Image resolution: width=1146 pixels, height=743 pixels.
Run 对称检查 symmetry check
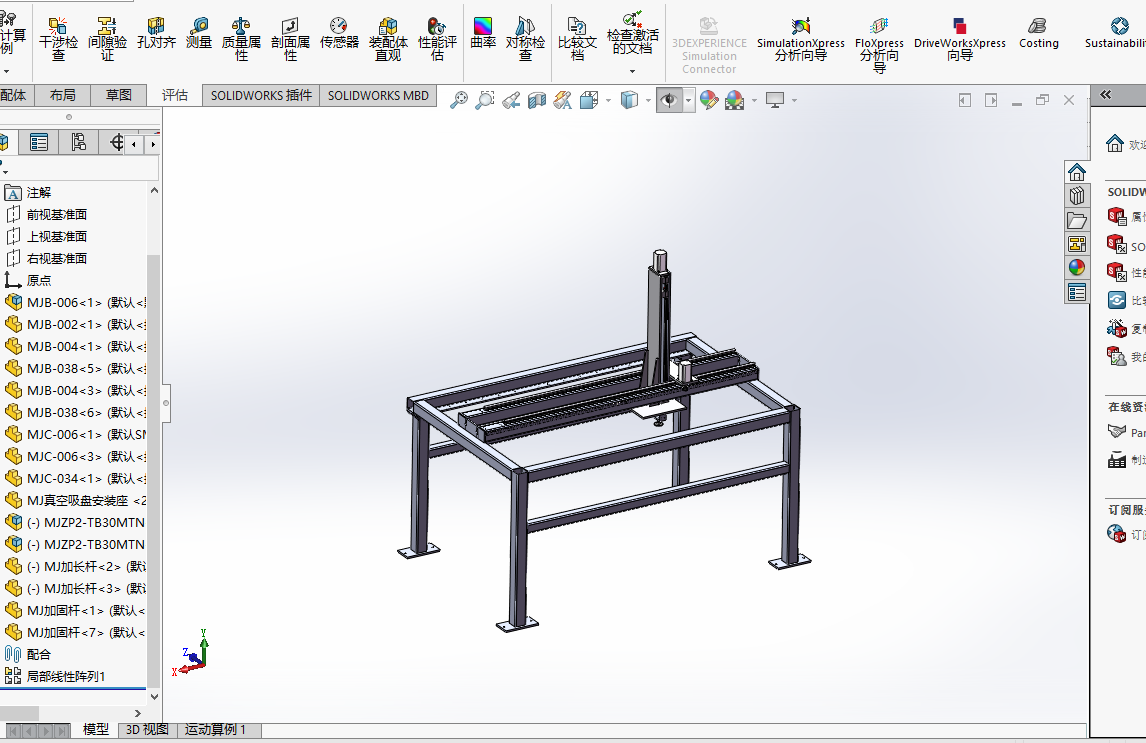(x=525, y=39)
